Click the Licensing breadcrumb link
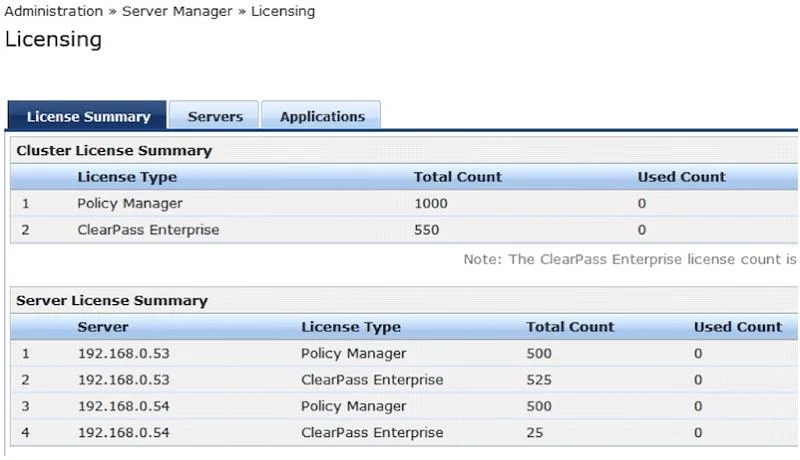This screenshot has width=800, height=460. (x=283, y=11)
